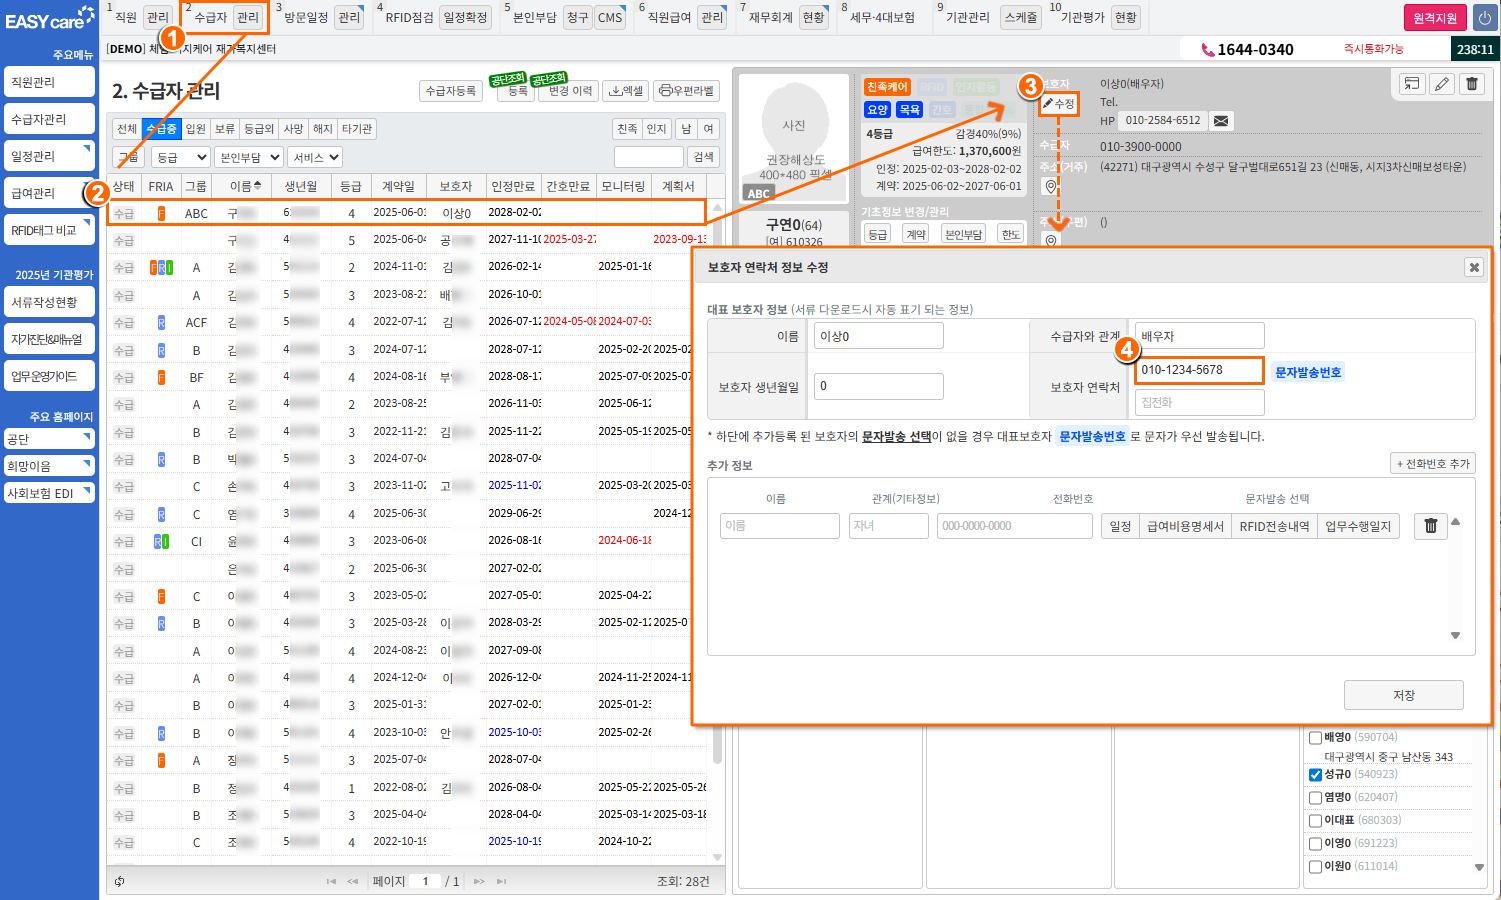Click the refresh icon at the table footer
This screenshot has height=900, width=1501.
[120, 881]
